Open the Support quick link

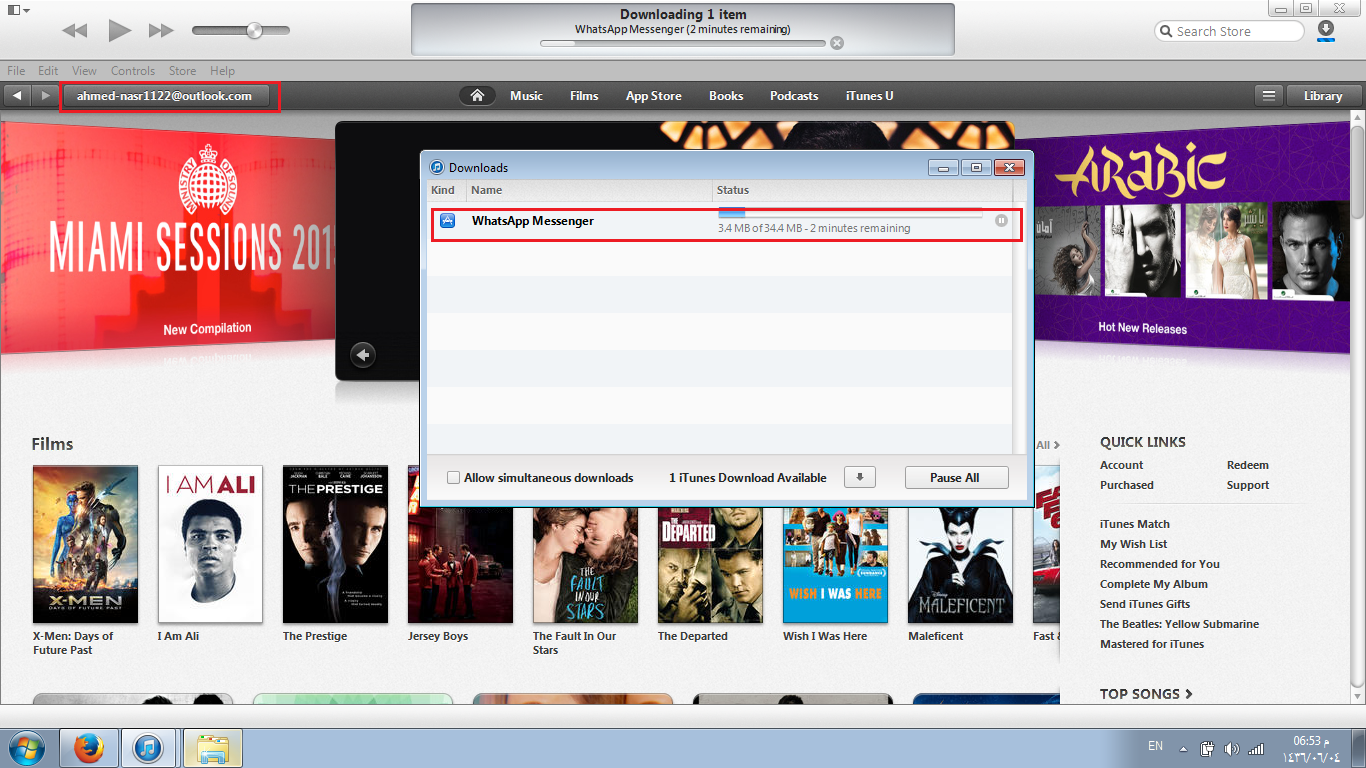pyautogui.click(x=1248, y=485)
